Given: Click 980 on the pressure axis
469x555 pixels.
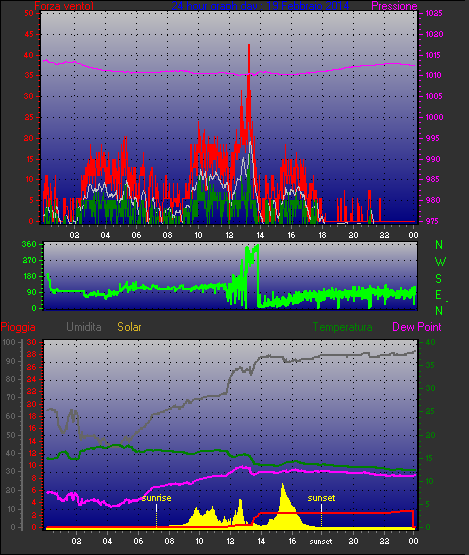Looking at the screenshot, I should (432, 200).
